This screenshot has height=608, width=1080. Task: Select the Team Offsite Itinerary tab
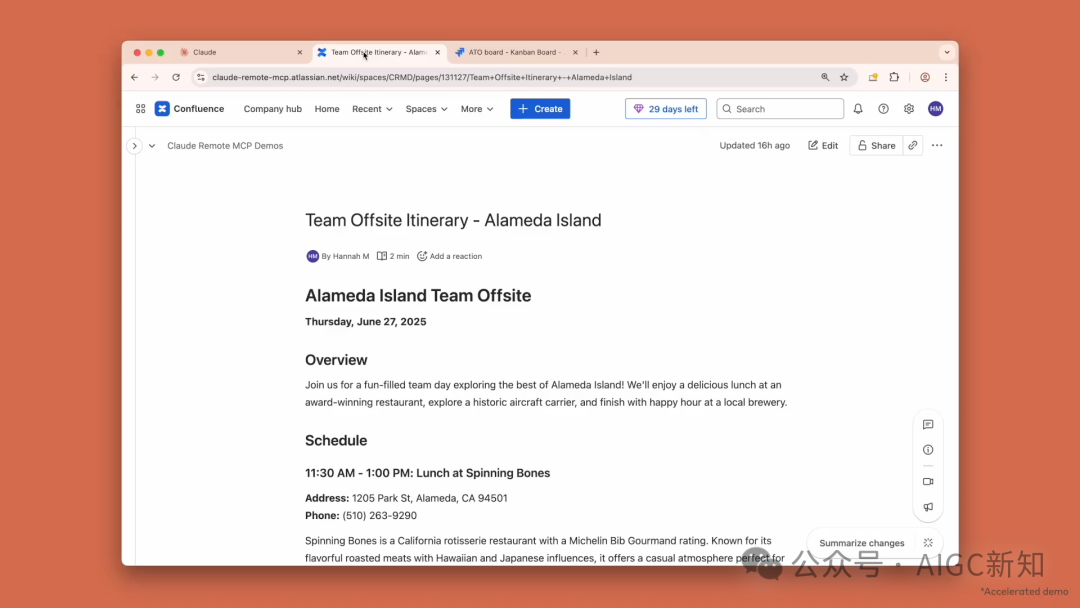point(379,52)
